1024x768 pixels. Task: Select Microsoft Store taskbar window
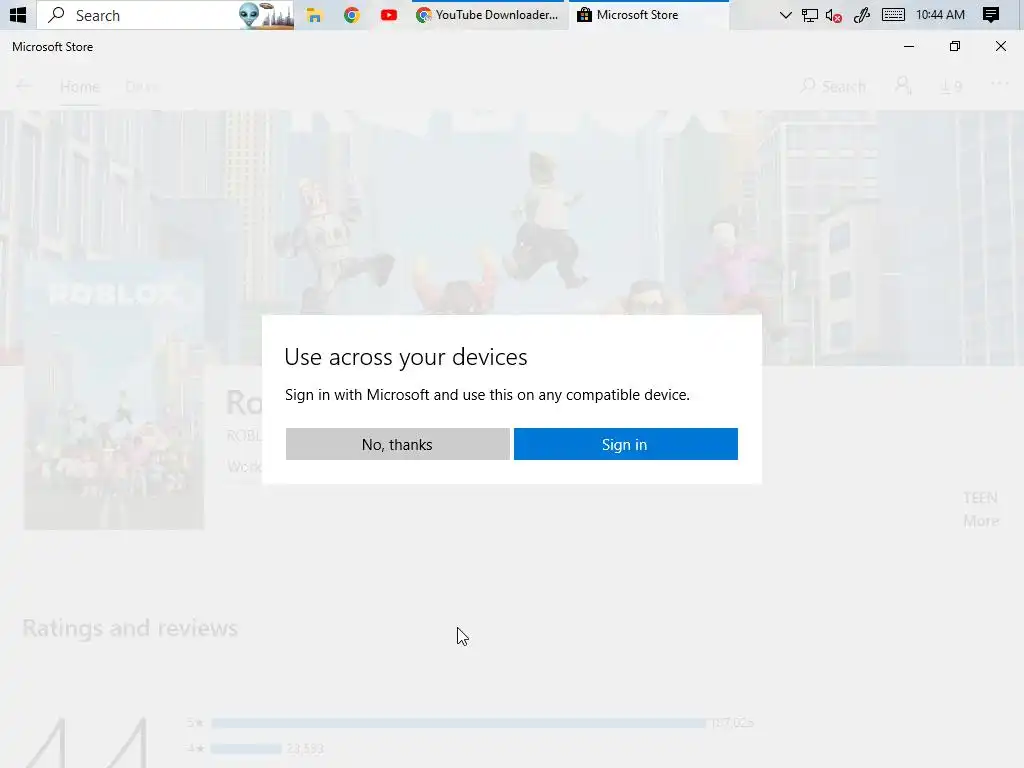pyautogui.click(x=648, y=15)
